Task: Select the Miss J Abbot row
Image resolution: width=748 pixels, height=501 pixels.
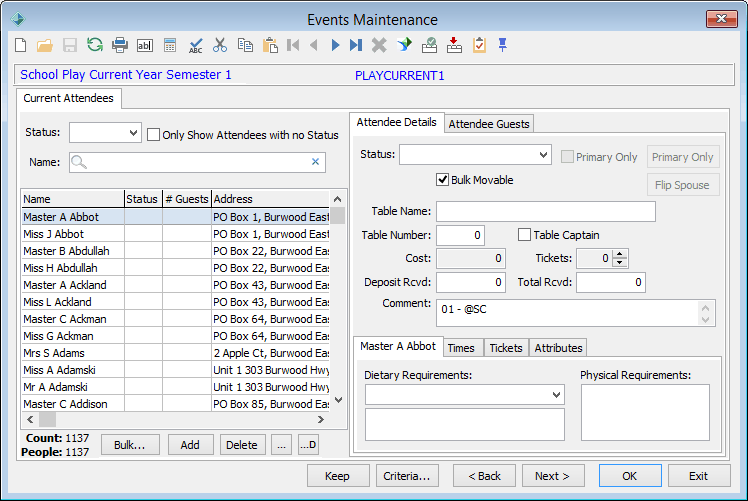Action: [176, 234]
